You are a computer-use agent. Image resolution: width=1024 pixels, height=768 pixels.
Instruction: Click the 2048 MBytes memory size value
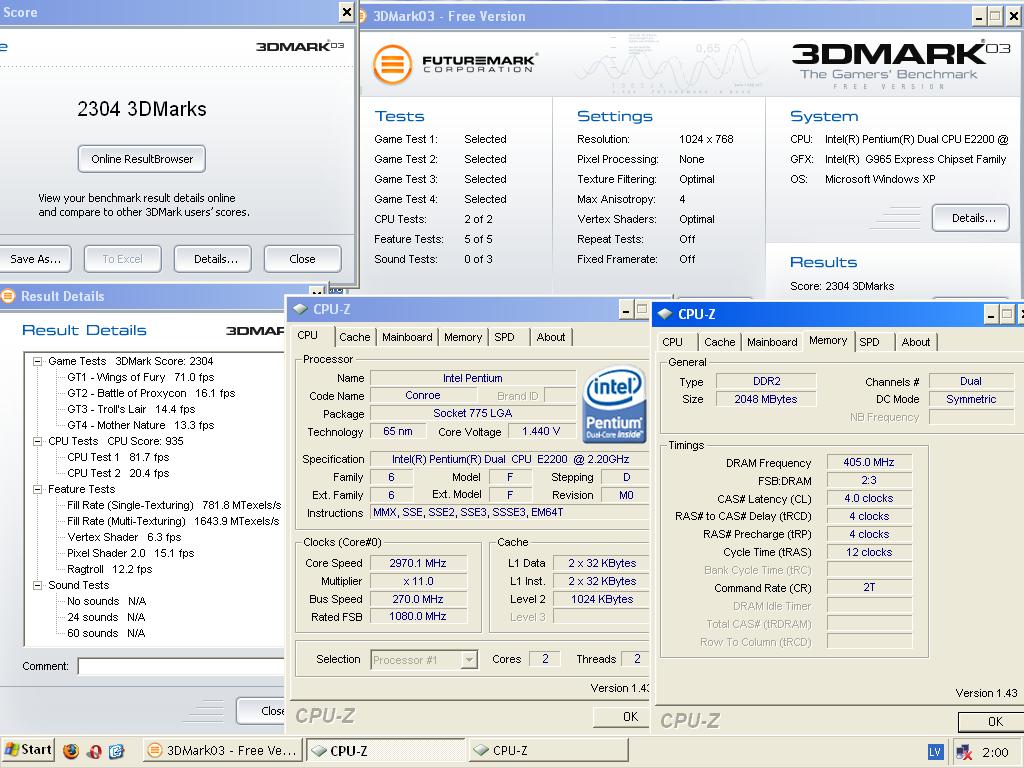click(x=766, y=399)
